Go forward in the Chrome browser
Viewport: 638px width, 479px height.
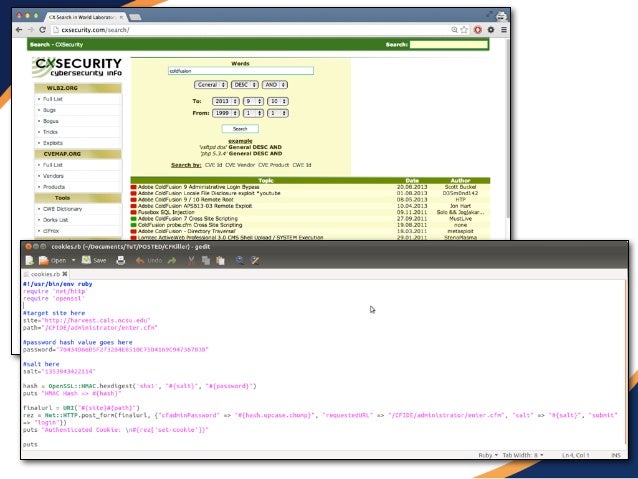pos(31,30)
